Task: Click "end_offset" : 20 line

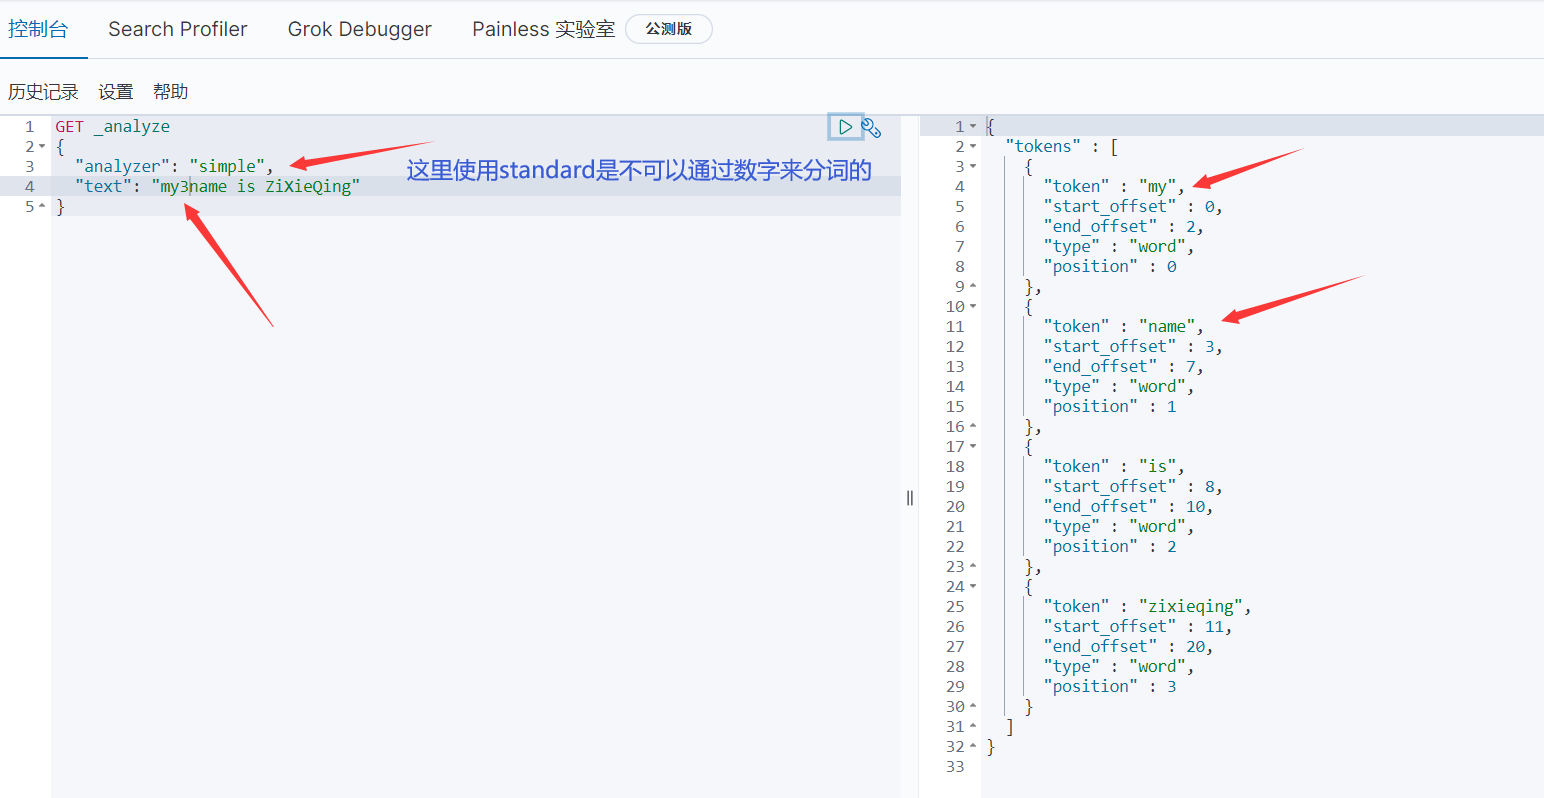Action: click(1128, 646)
